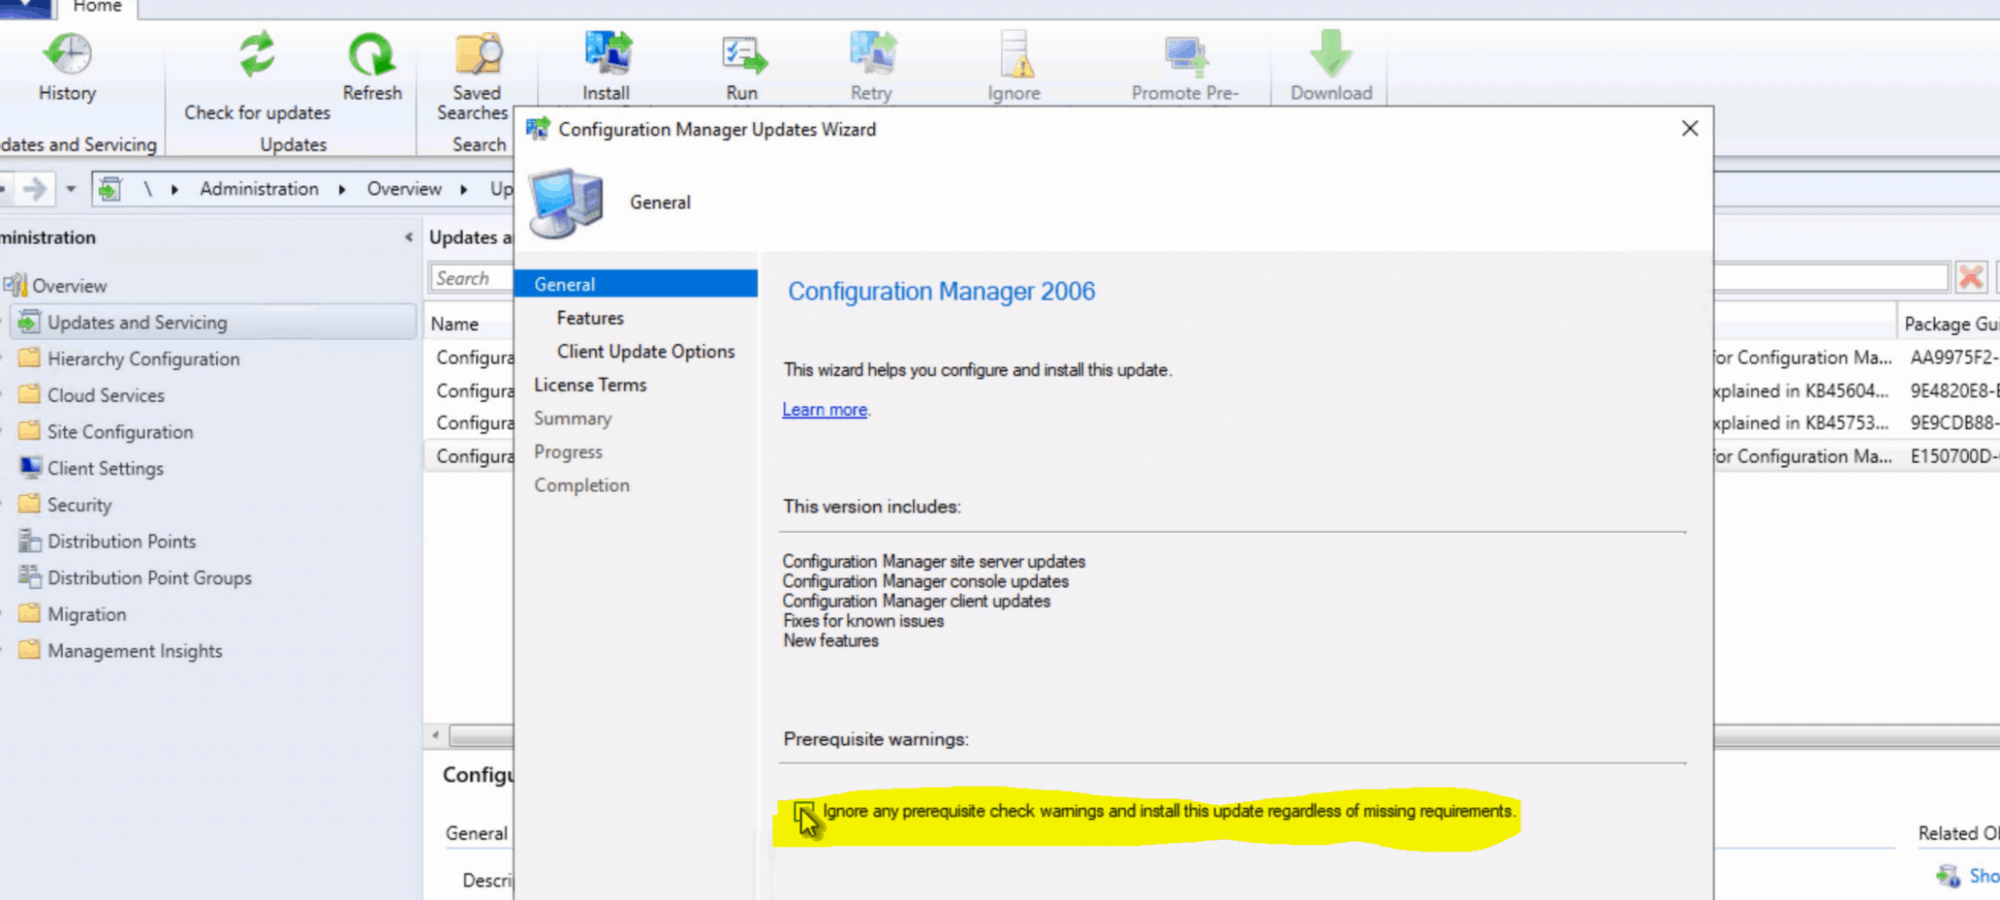The width and height of the screenshot is (2000, 900).
Task: Open the Hierarchy Configuration folder
Action: (x=143, y=359)
